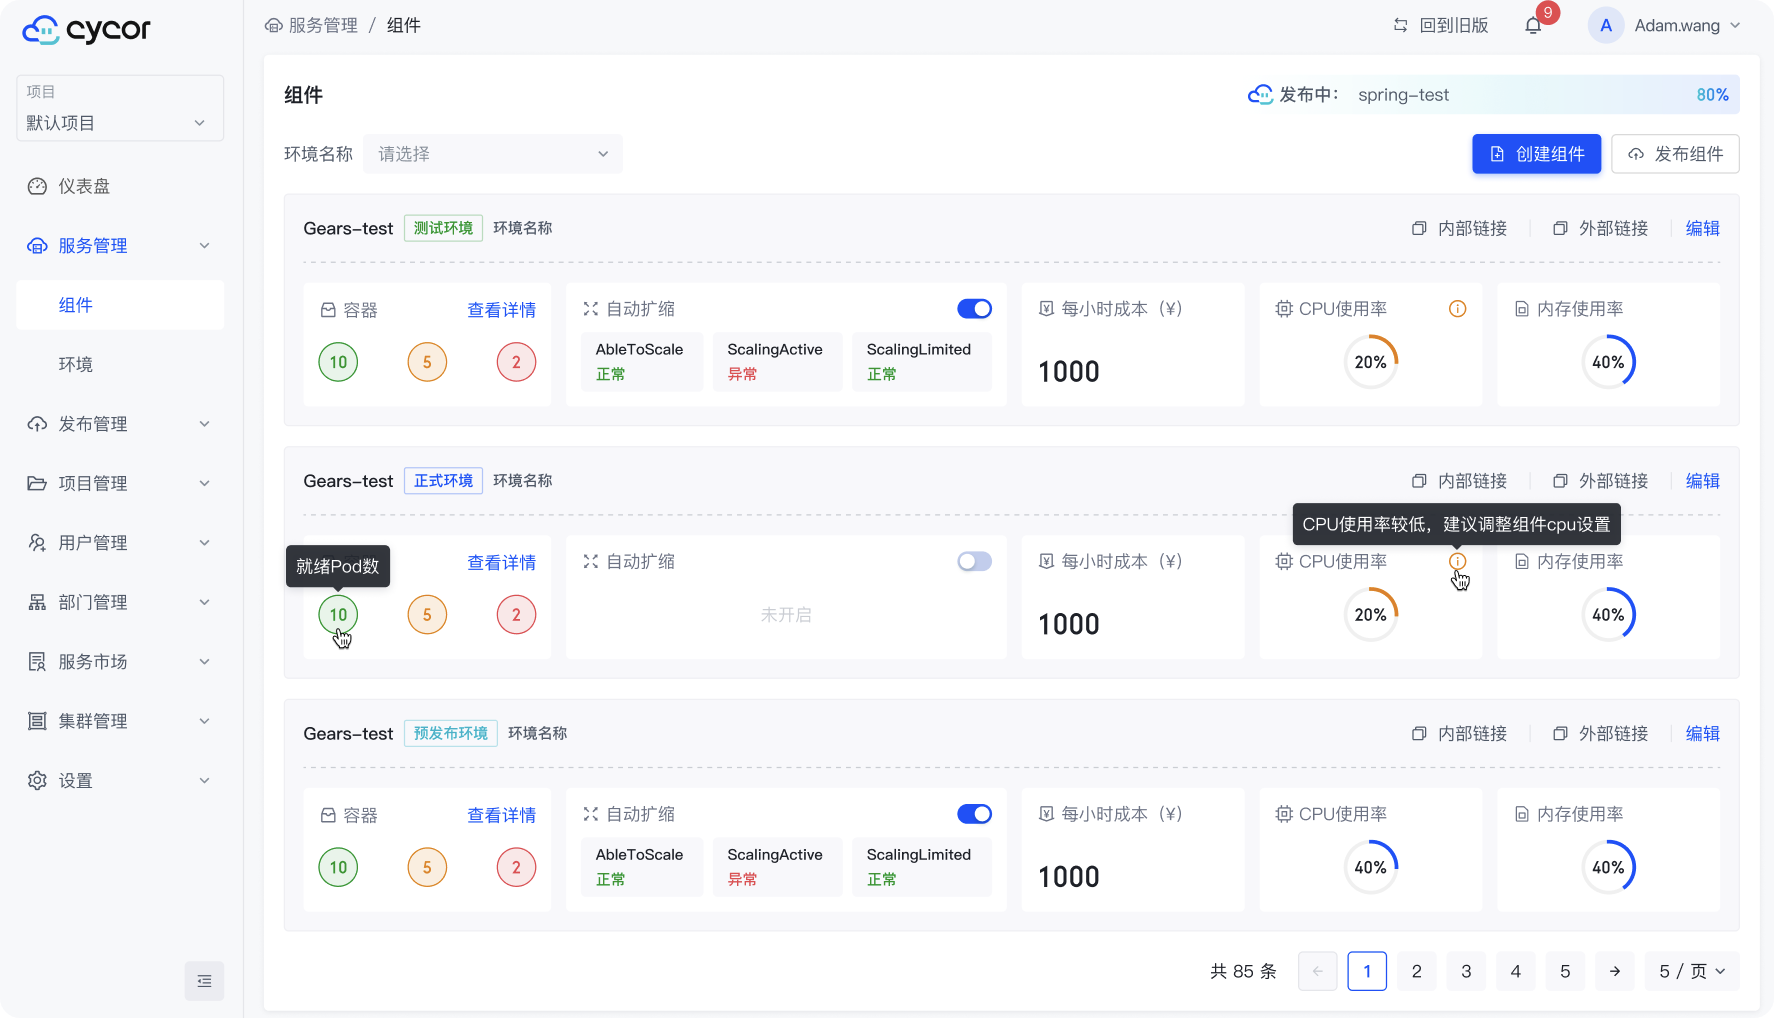
Task: Click CPU usage warning icon in test environment card
Action: [x=1457, y=309]
